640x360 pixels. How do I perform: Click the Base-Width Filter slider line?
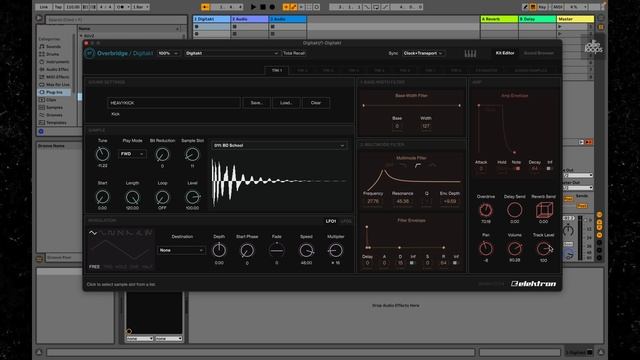tap(411, 105)
